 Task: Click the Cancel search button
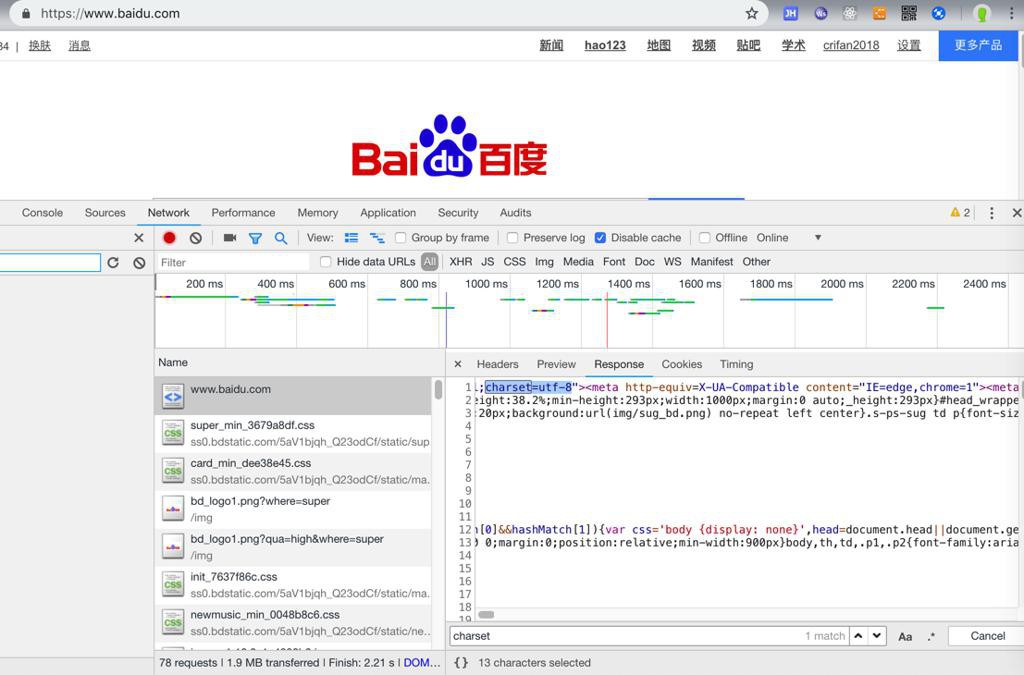coord(987,636)
